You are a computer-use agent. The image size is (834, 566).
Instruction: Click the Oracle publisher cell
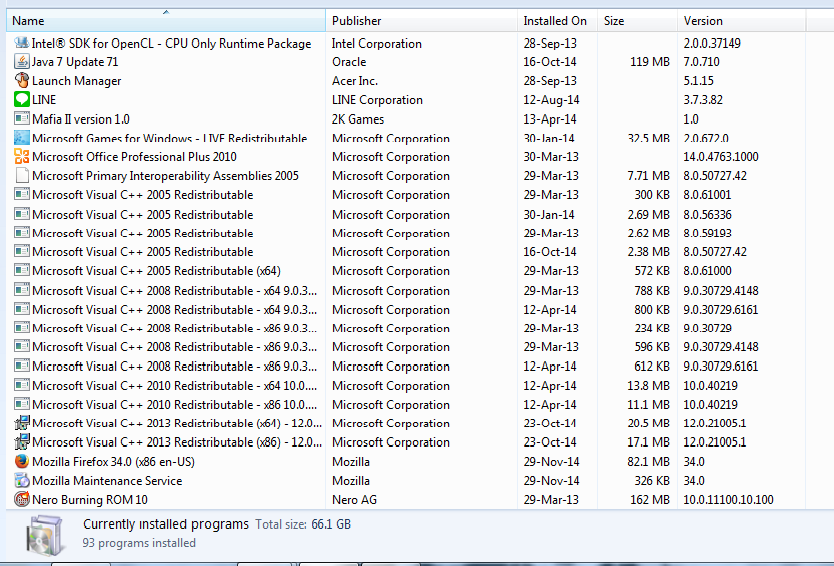coord(349,62)
